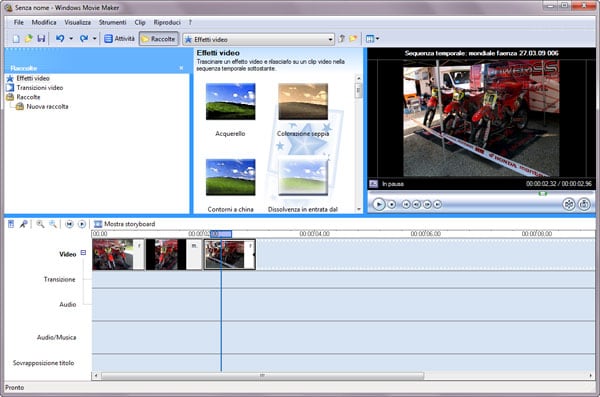This screenshot has height=397, width=600.
Task: Select Effetti video in the collections tree
Action: click(x=28, y=78)
